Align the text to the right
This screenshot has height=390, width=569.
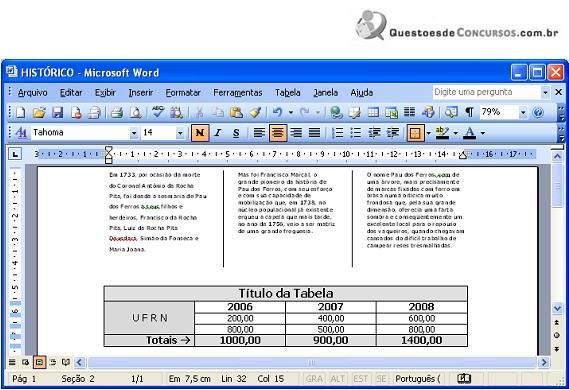point(296,133)
